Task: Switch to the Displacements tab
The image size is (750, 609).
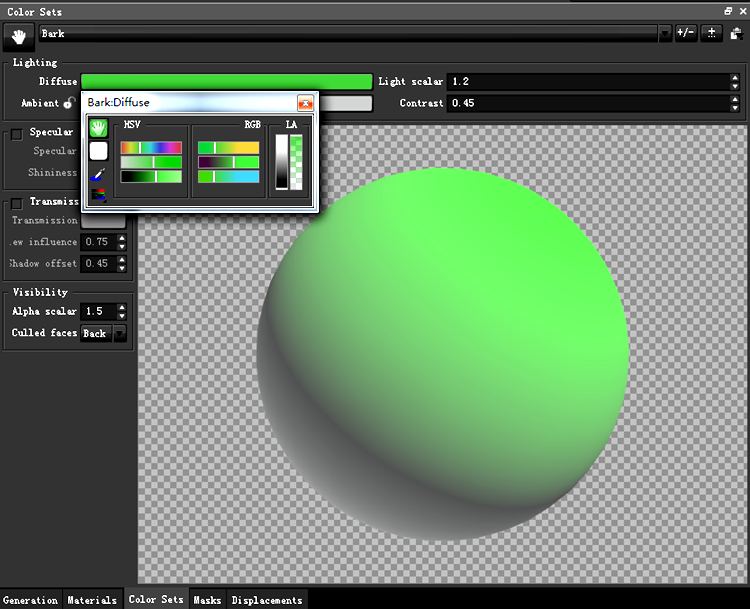Action: click(267, 600)
